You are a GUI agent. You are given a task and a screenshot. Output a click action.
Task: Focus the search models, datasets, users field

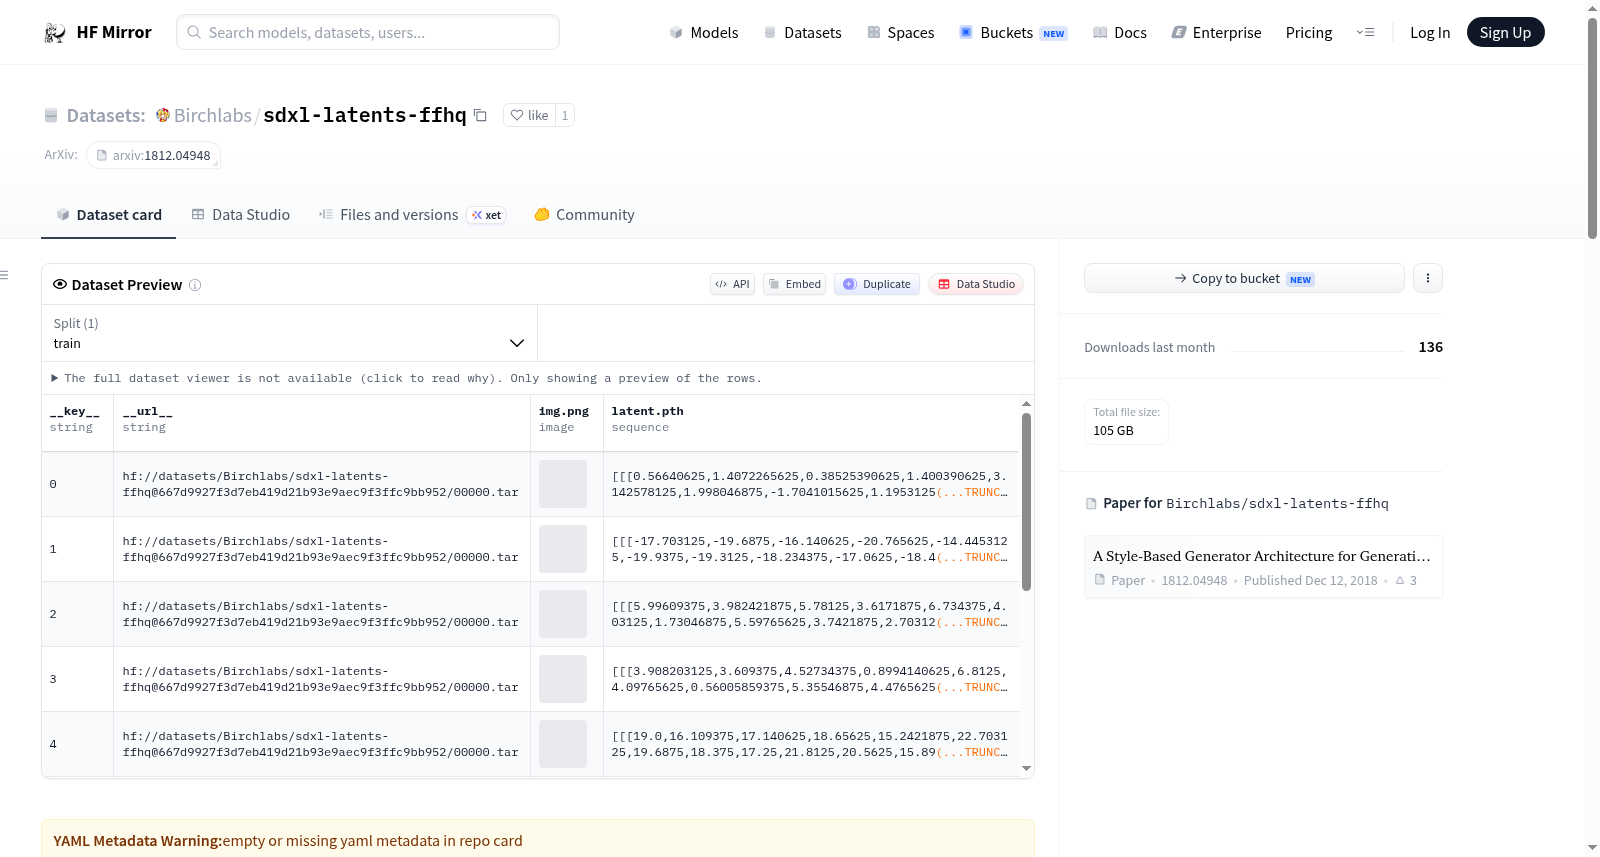click(x=368, y=32)
